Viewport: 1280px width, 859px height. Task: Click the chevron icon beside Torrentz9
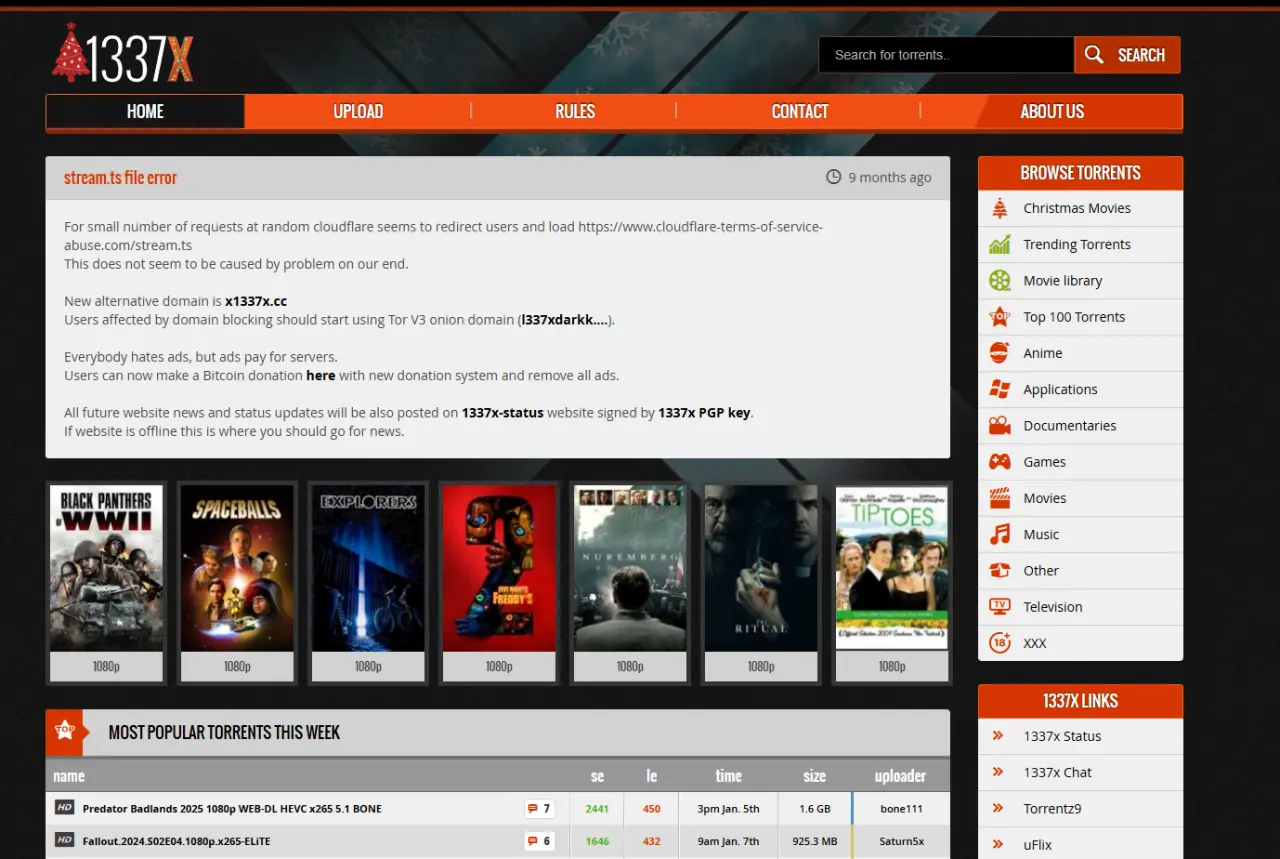point(998,808)
